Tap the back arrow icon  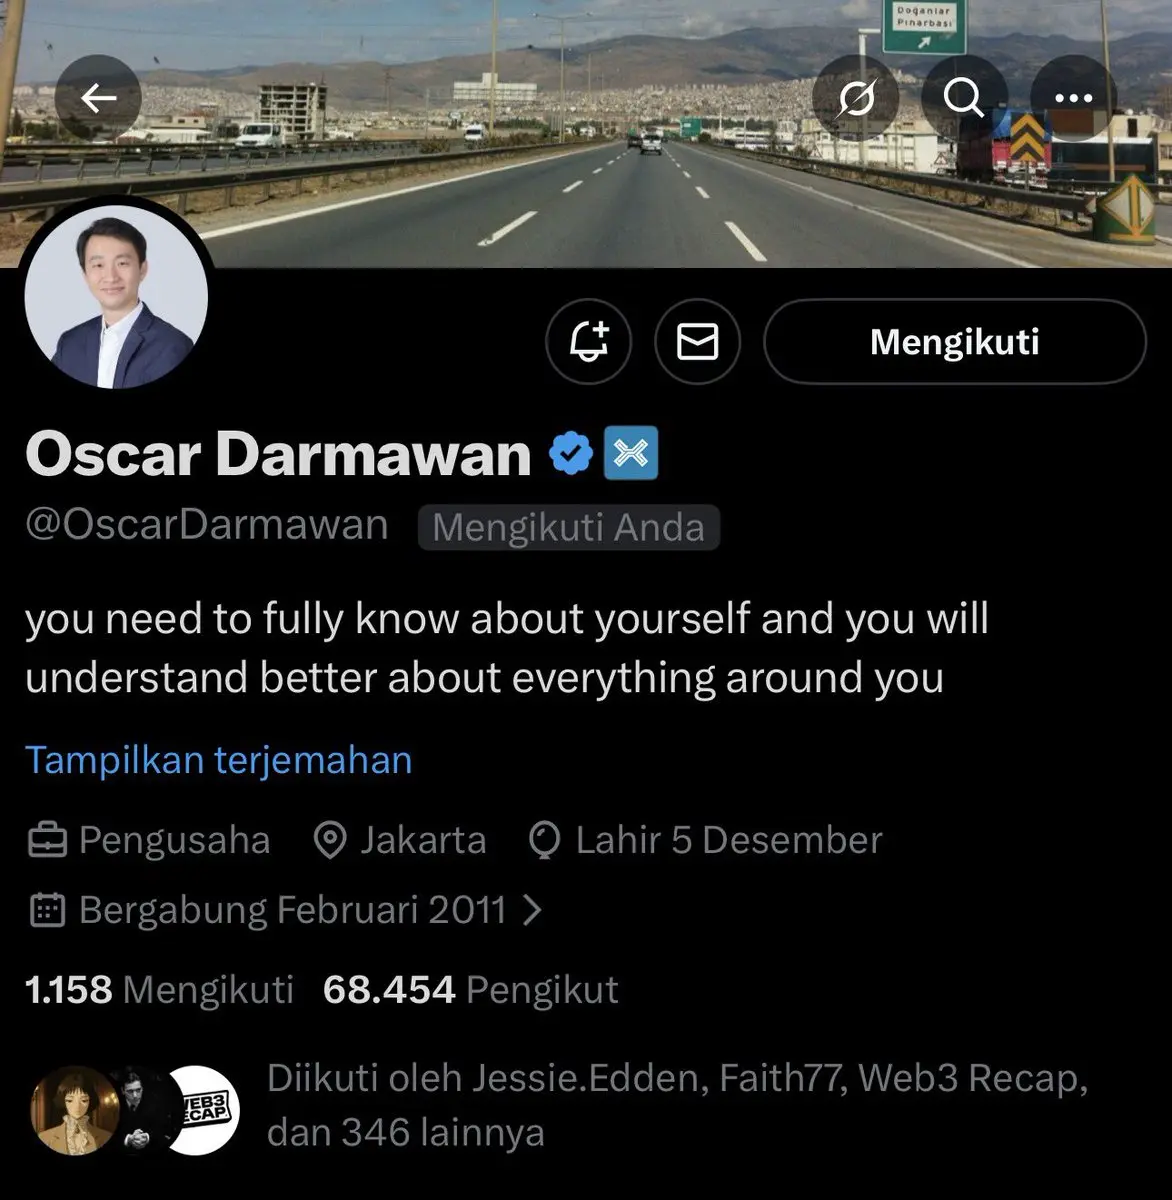point(98,98)
